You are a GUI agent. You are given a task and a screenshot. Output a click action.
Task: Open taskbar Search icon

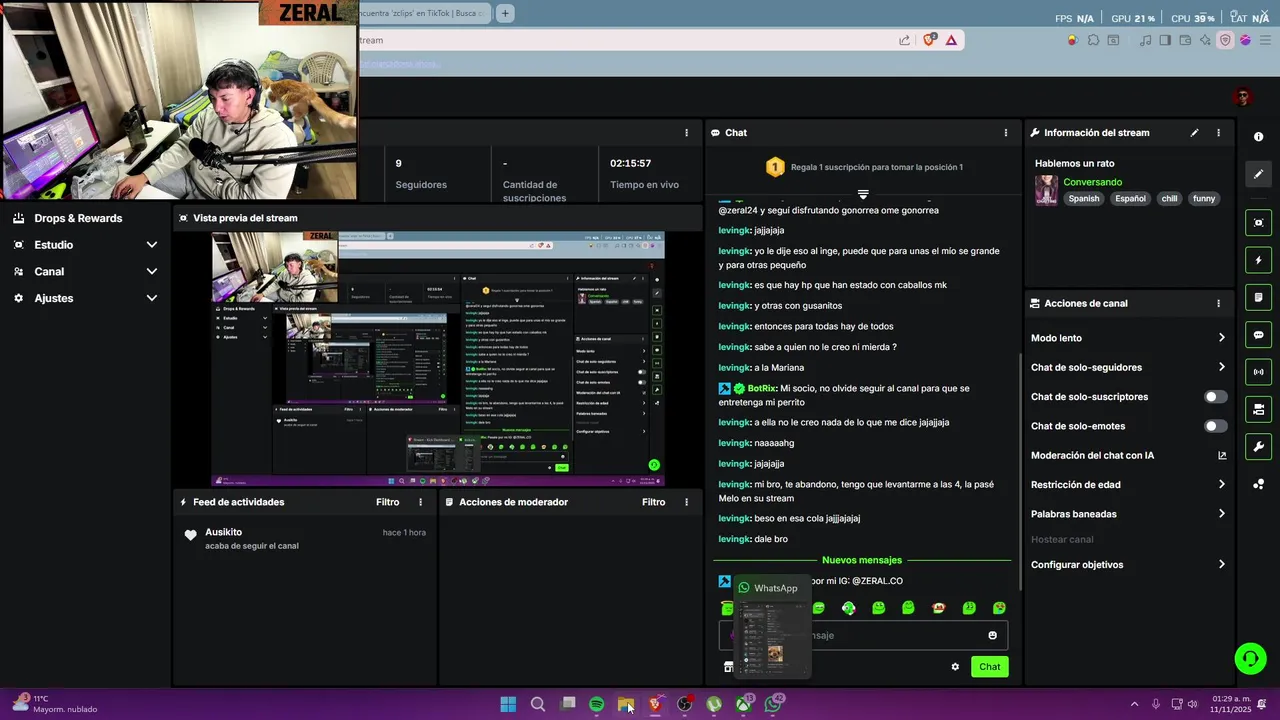[x=538, y=704]
